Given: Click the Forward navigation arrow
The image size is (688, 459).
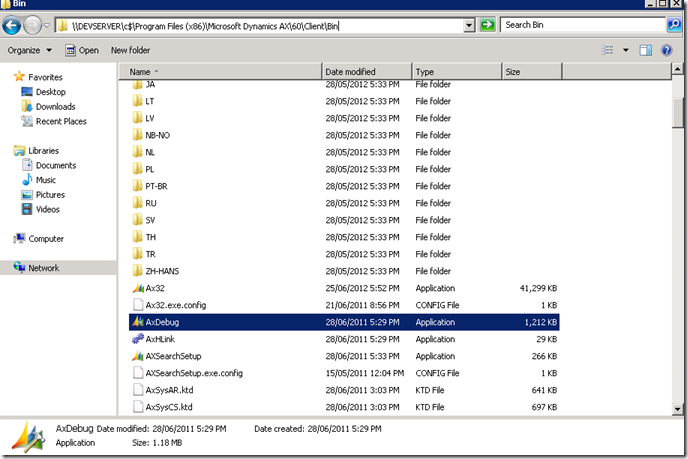Looking at the screenshot, I should tap(32, 25).
